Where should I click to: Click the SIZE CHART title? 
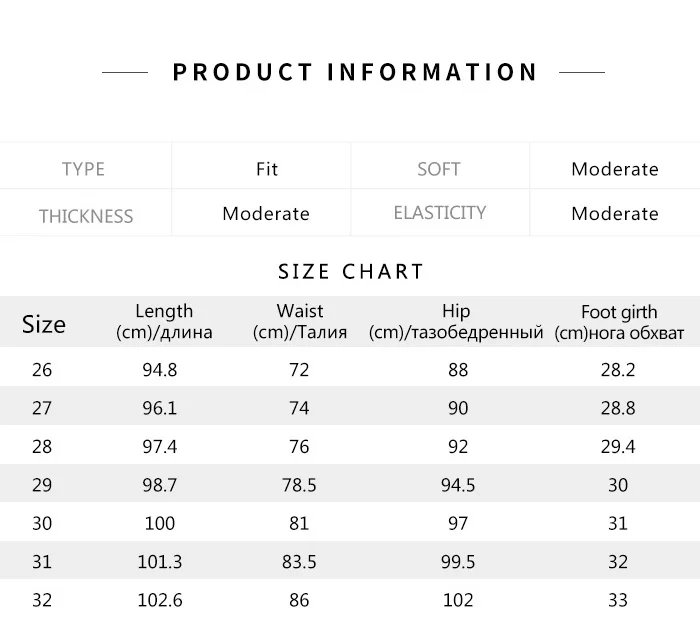[x=351, y=271]
